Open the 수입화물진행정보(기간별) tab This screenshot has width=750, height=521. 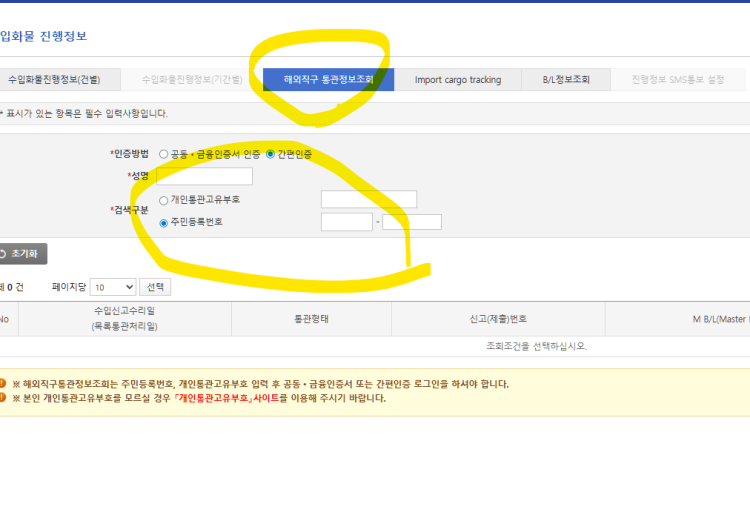(191, 80)
